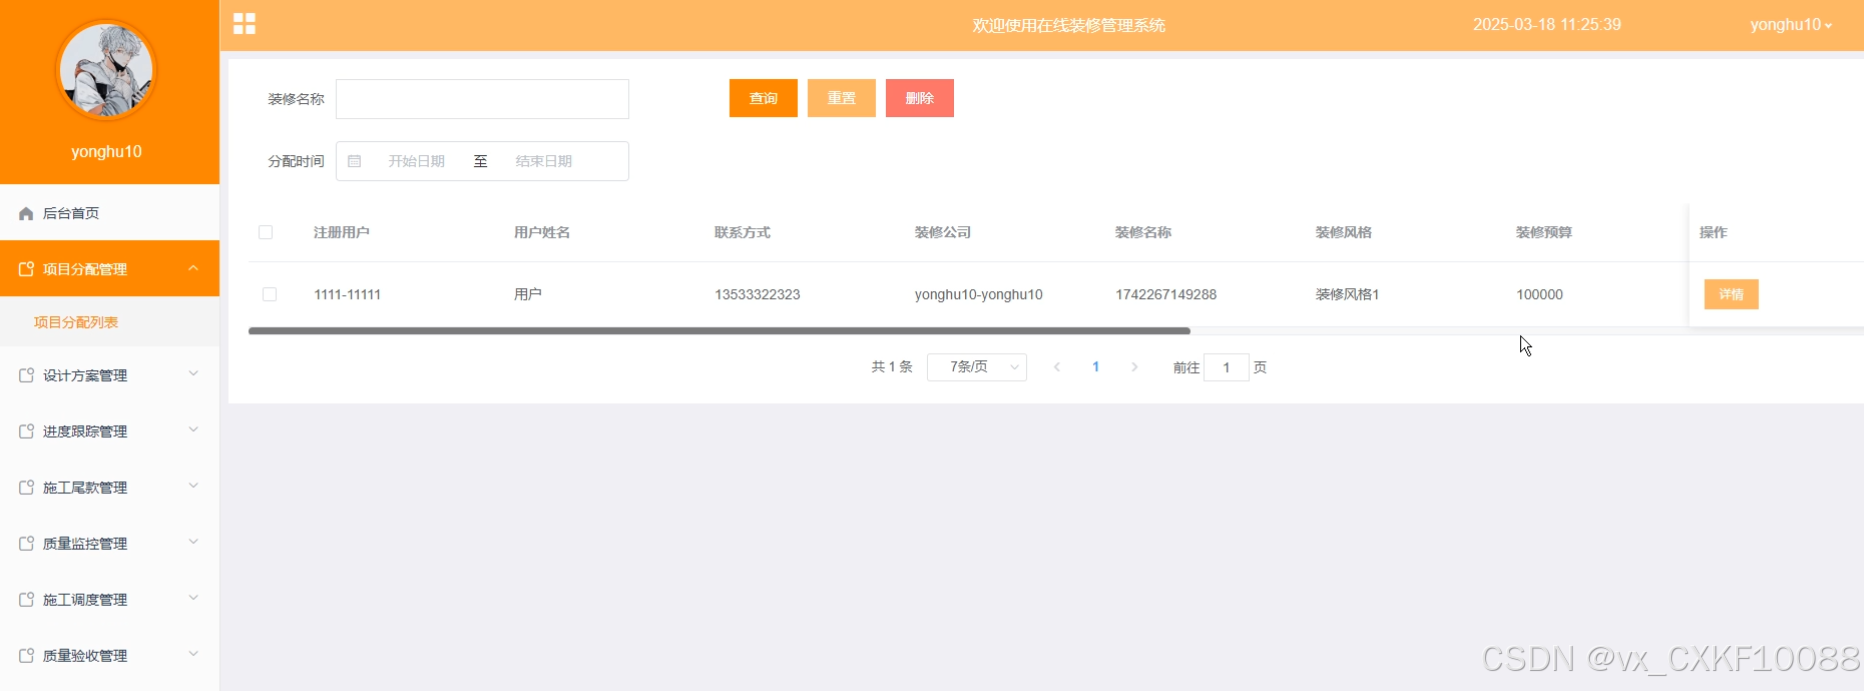
Task: Click the 详情 details button
Action: [1731, 294]
